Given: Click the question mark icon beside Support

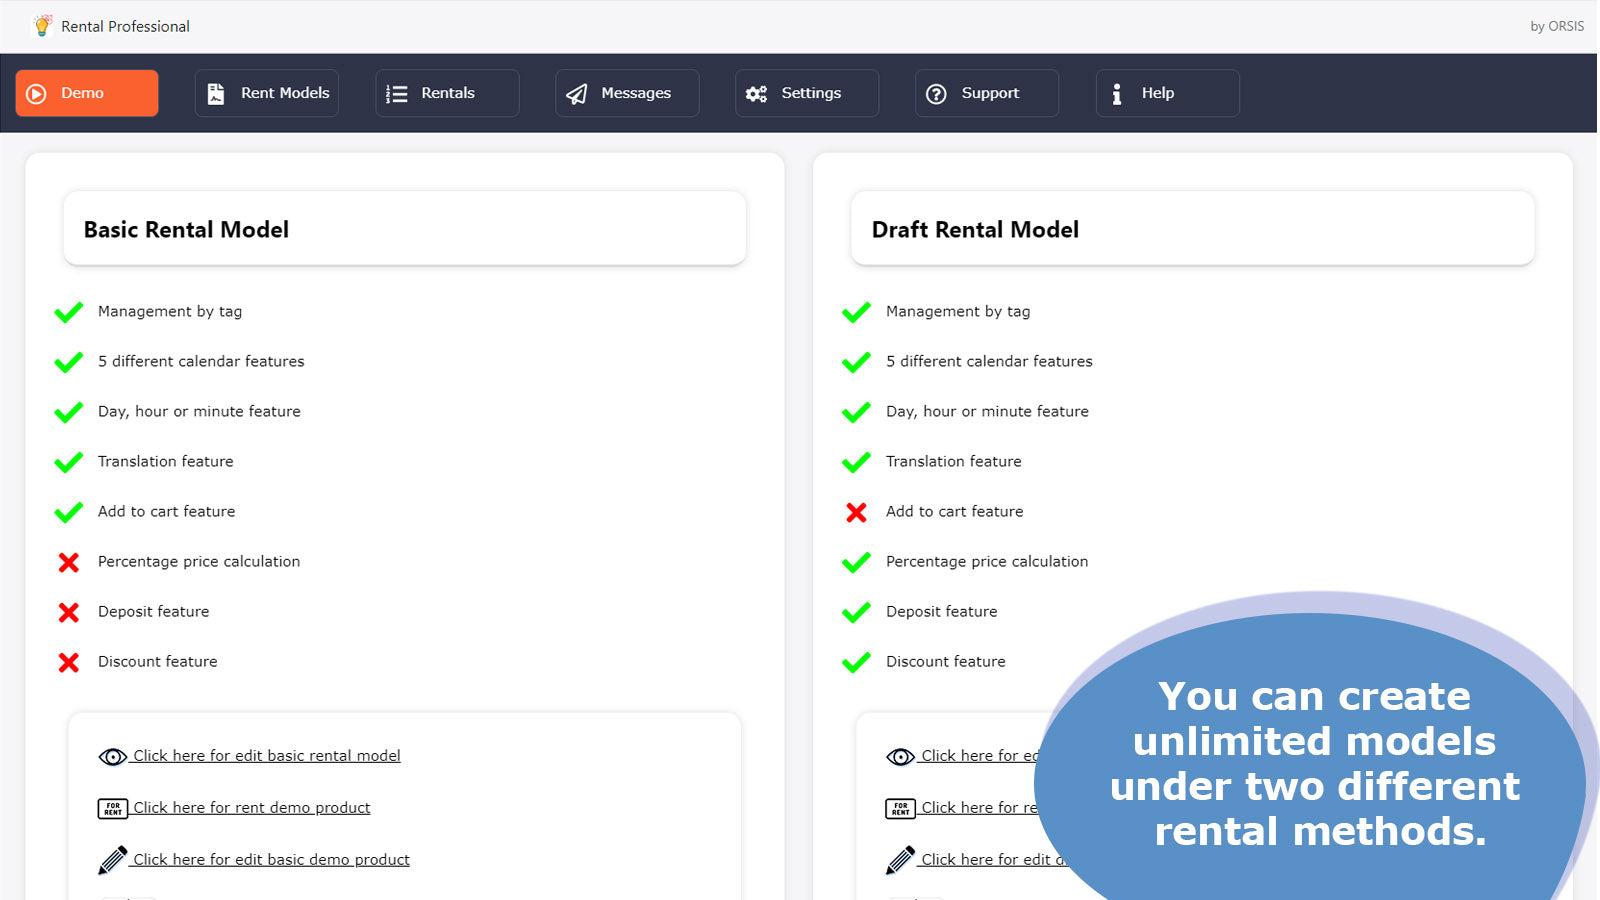Looking at the screenshot, I should (937, 93).
